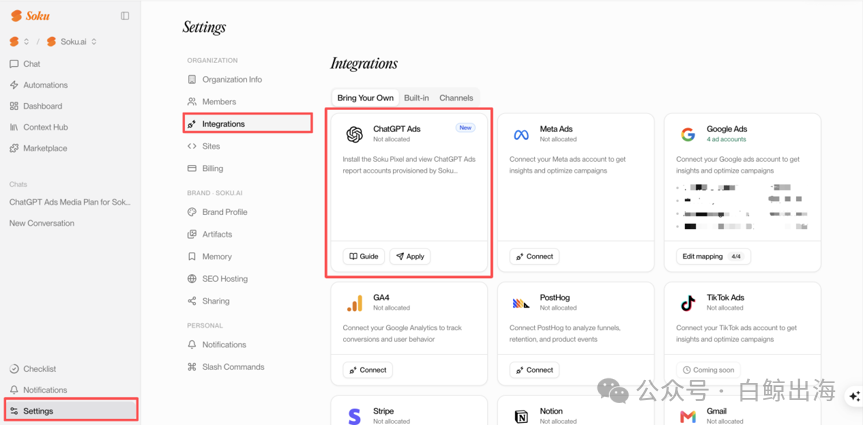This screenshot has width=863, height=425.
Task: Apply for ChatGPT Ads
Action: click(410, 257)
